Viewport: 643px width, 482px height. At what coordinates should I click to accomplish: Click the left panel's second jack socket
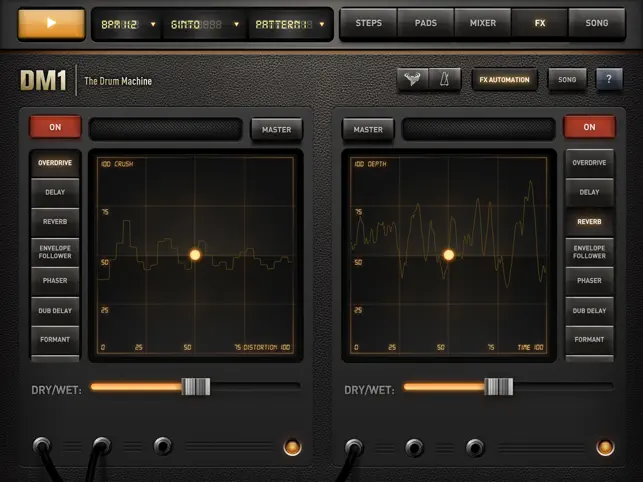(102, 445)
